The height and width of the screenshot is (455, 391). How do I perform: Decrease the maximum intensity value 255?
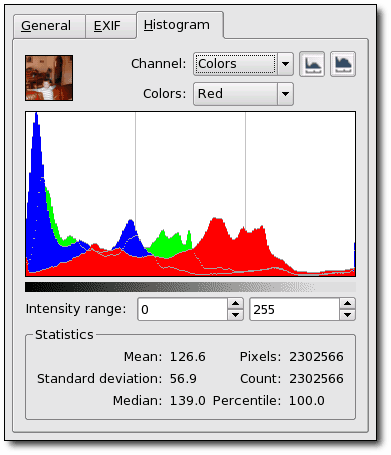(348, 315)
